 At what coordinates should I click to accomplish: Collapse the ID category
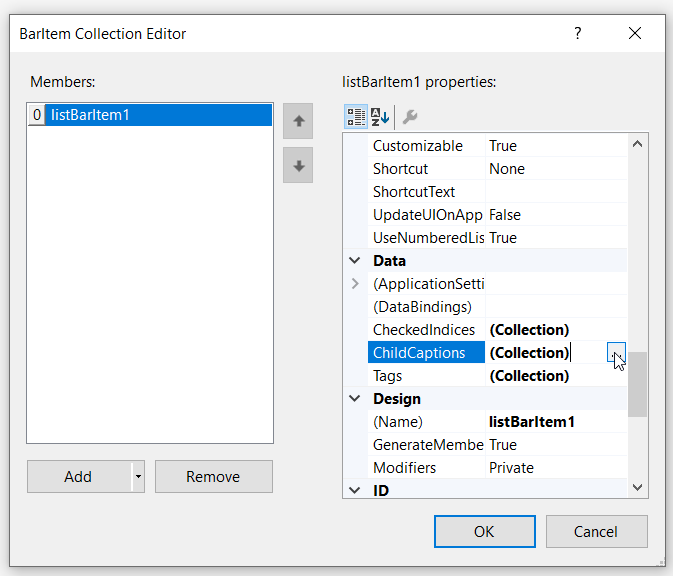[355, 490]
